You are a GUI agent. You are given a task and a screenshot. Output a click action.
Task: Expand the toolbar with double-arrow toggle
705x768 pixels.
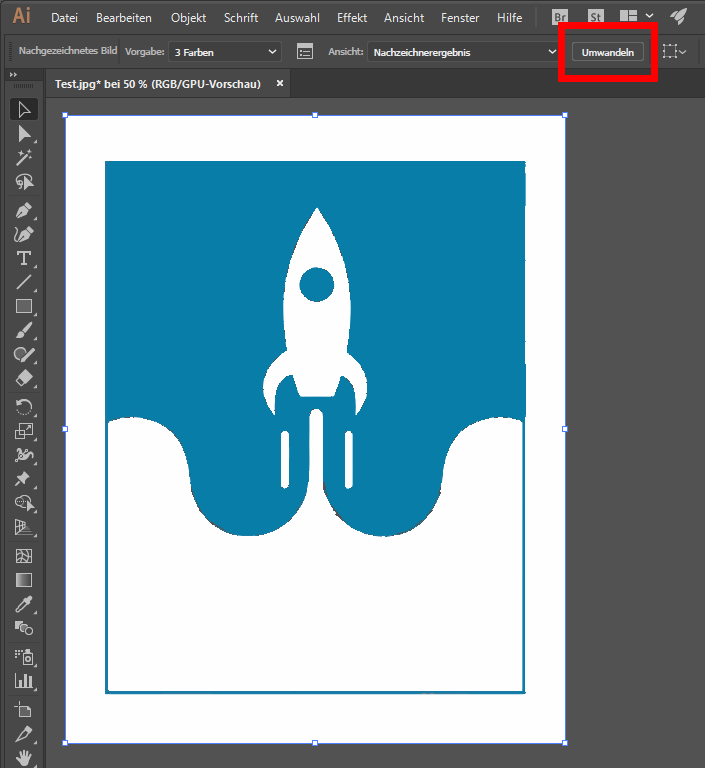13,75
